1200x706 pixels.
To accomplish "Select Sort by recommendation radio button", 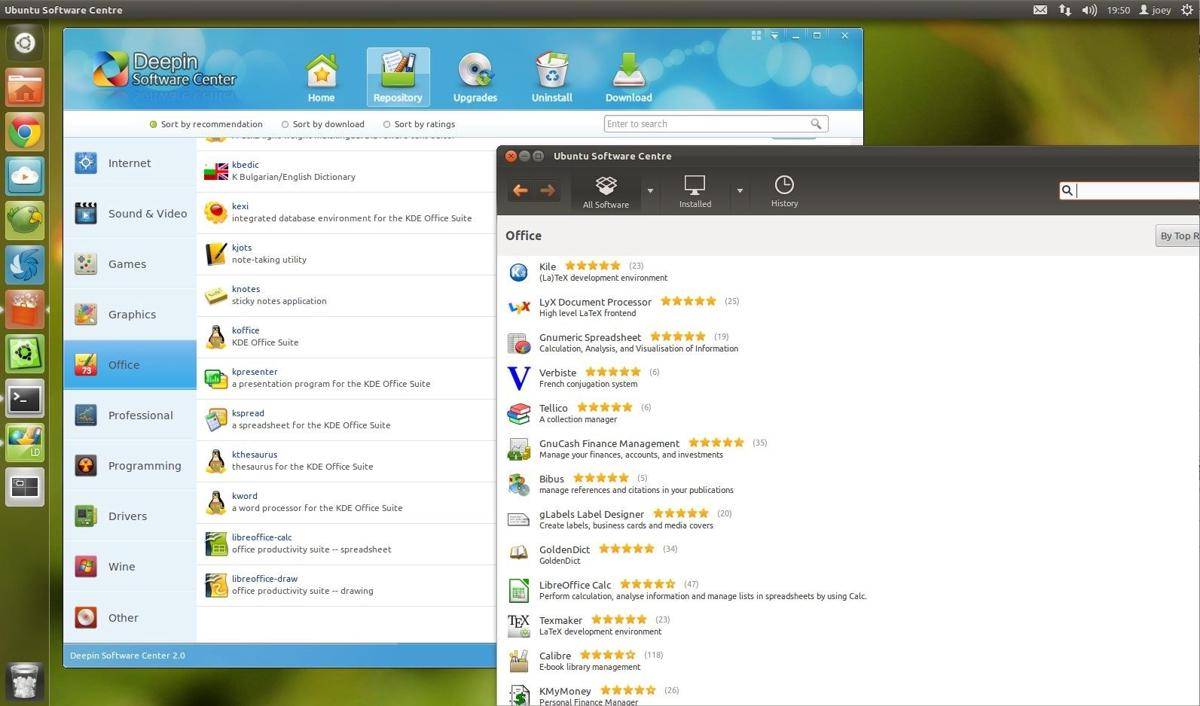I will pyautogui.click(x=206, y=124).
